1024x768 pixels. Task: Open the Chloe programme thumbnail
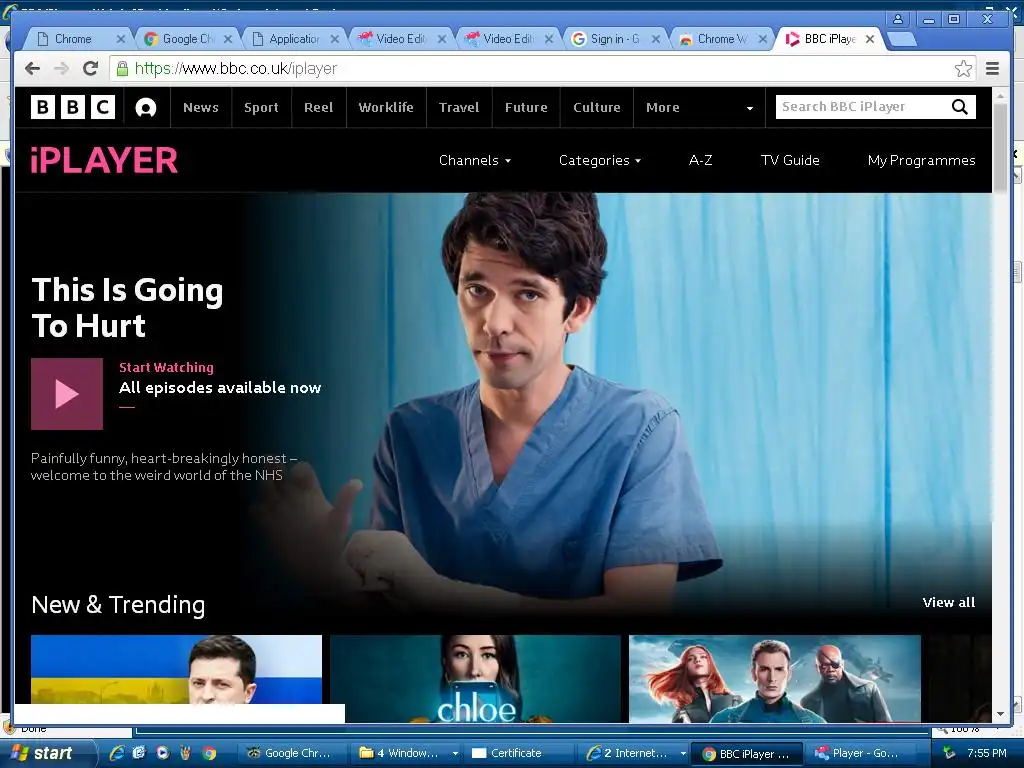click(x=475, y=679)
